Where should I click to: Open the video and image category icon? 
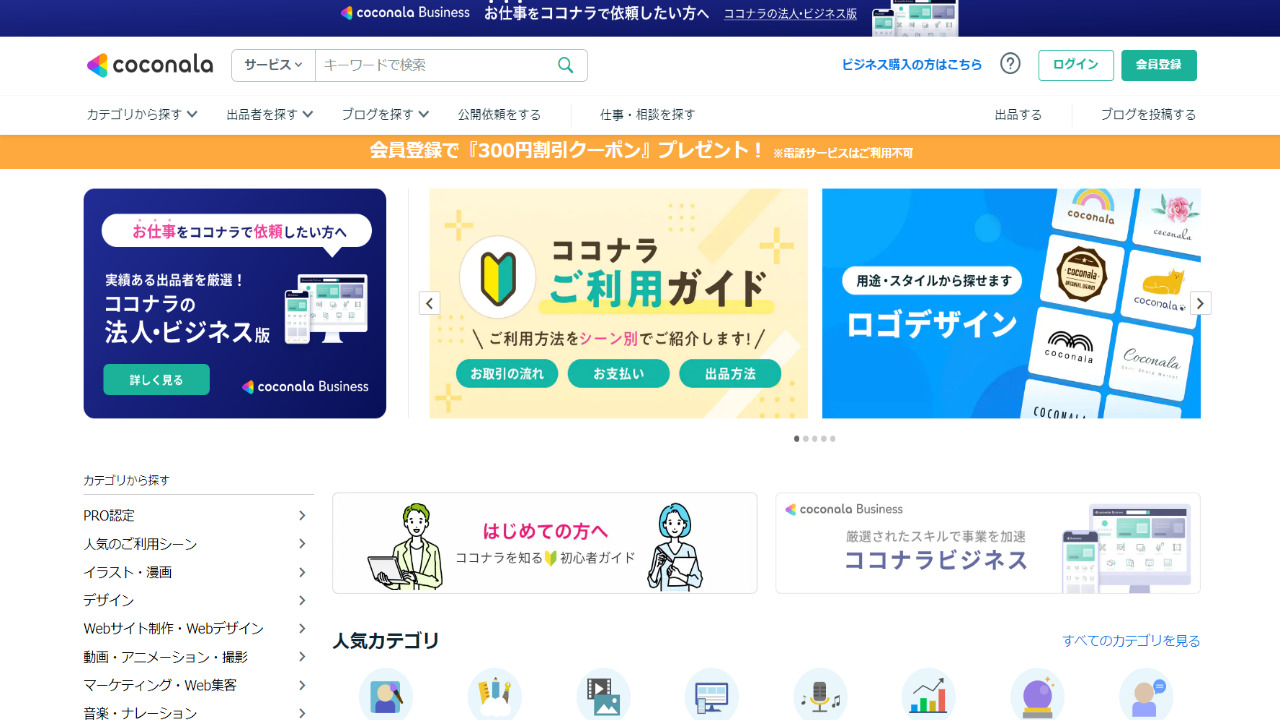[x=604, y=694]
